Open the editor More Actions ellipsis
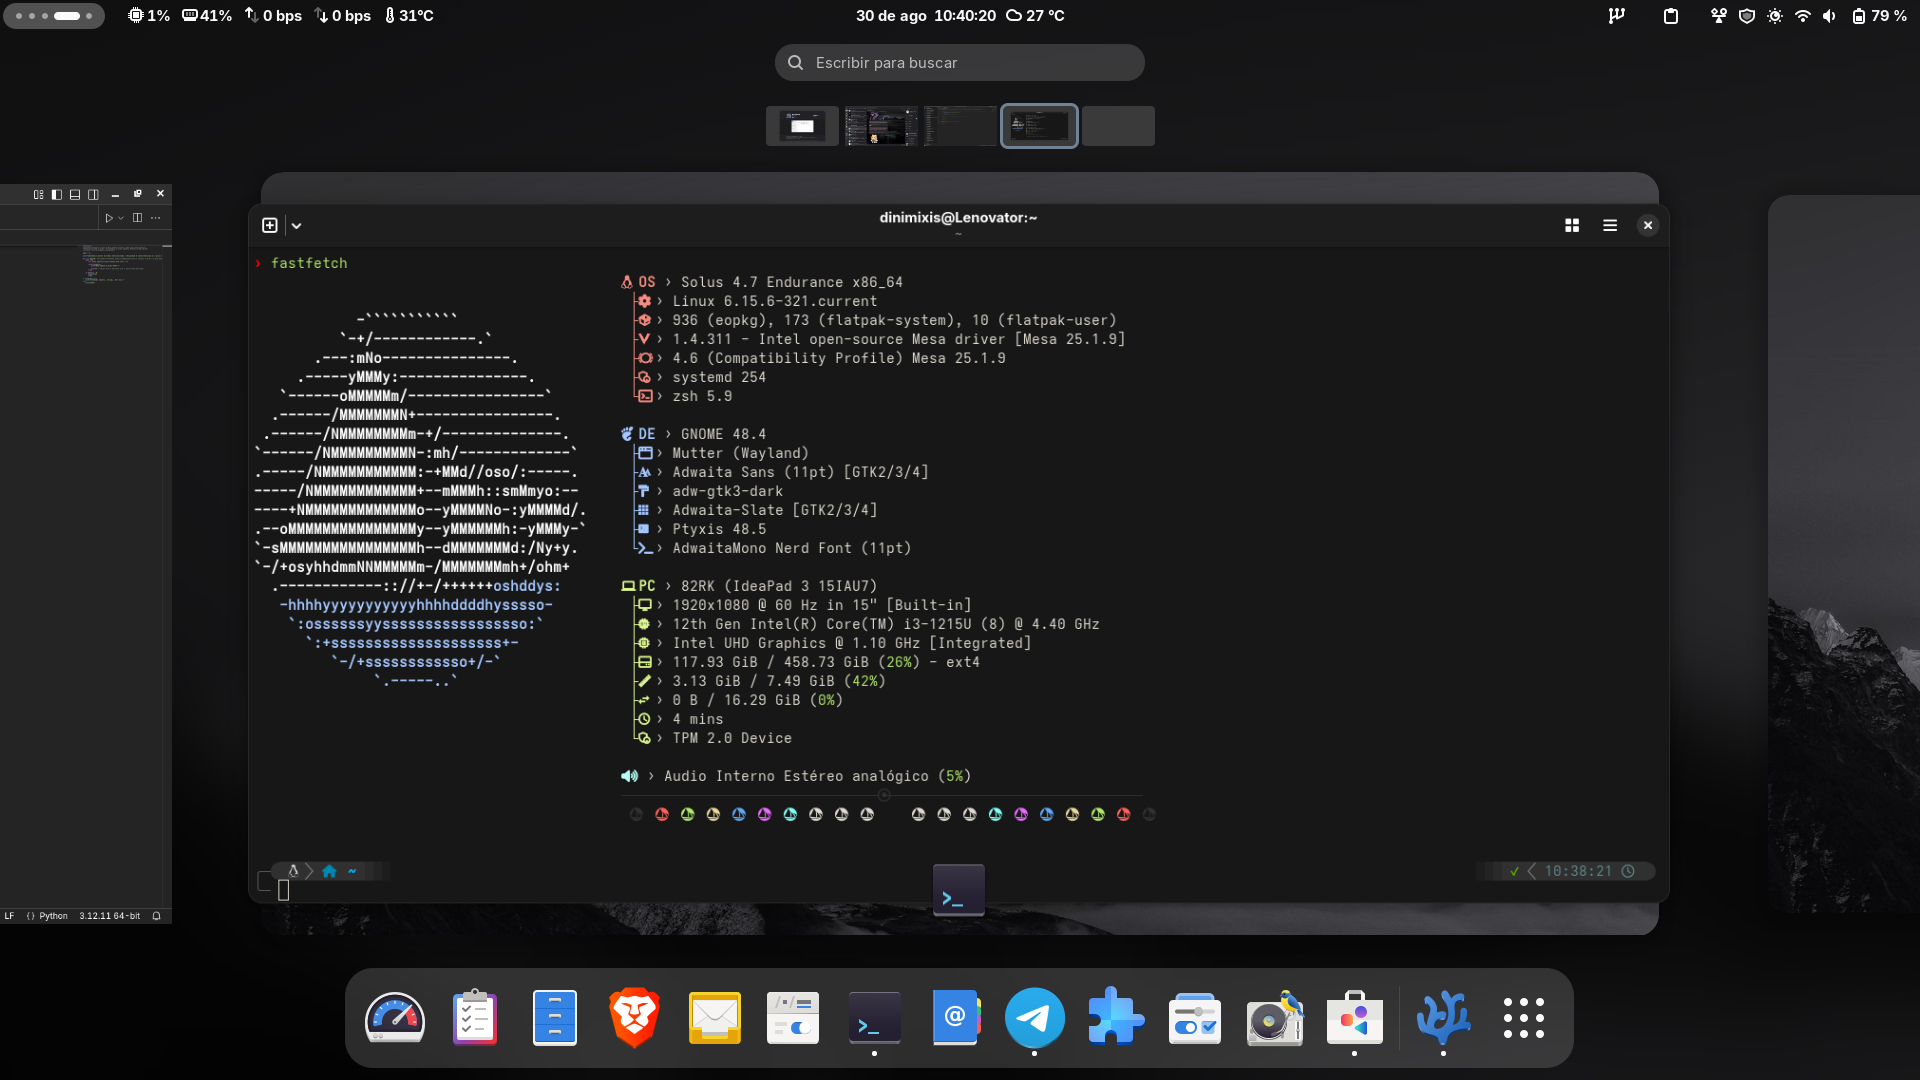The height and width of the screenshot is (1080, 1920). pyautogui.click(x=155, y=217)
